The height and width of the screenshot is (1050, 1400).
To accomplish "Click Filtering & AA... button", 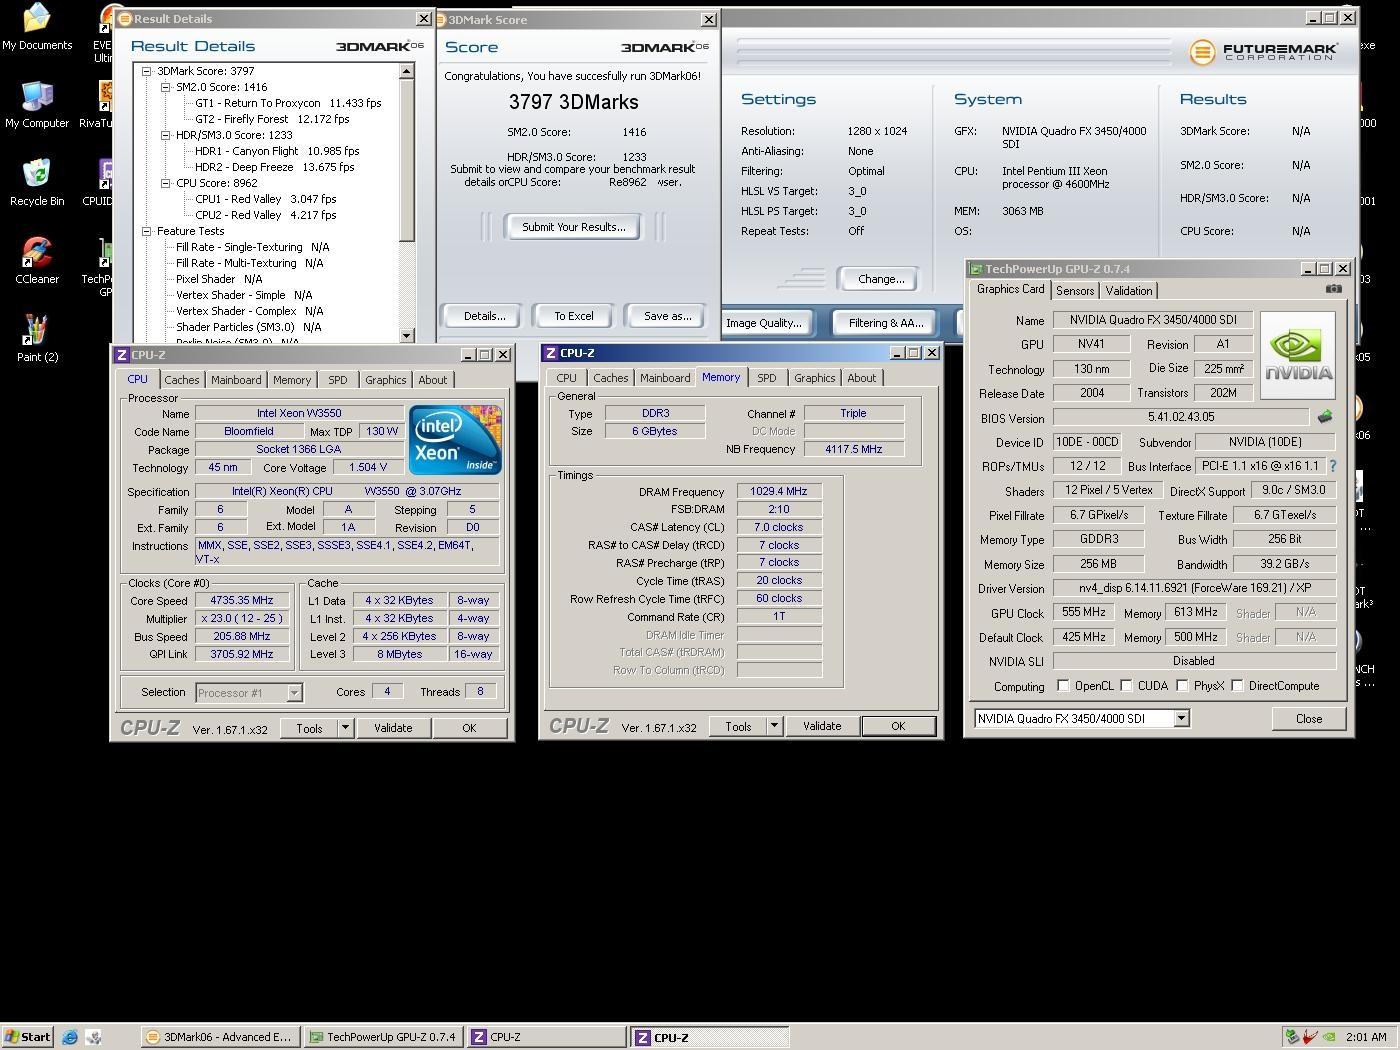I will coord(885,323).
